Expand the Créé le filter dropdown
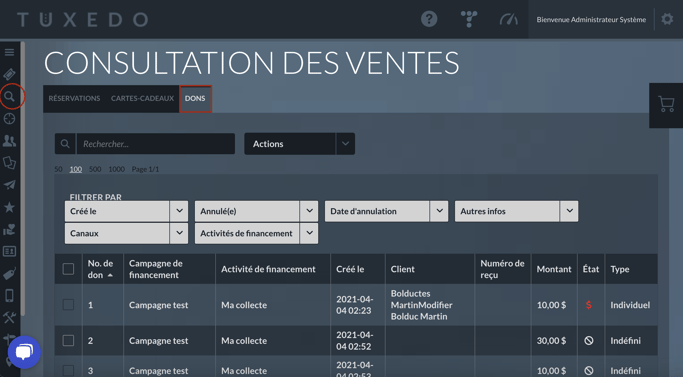Viewport: 683px width, 377px height. 126,211
